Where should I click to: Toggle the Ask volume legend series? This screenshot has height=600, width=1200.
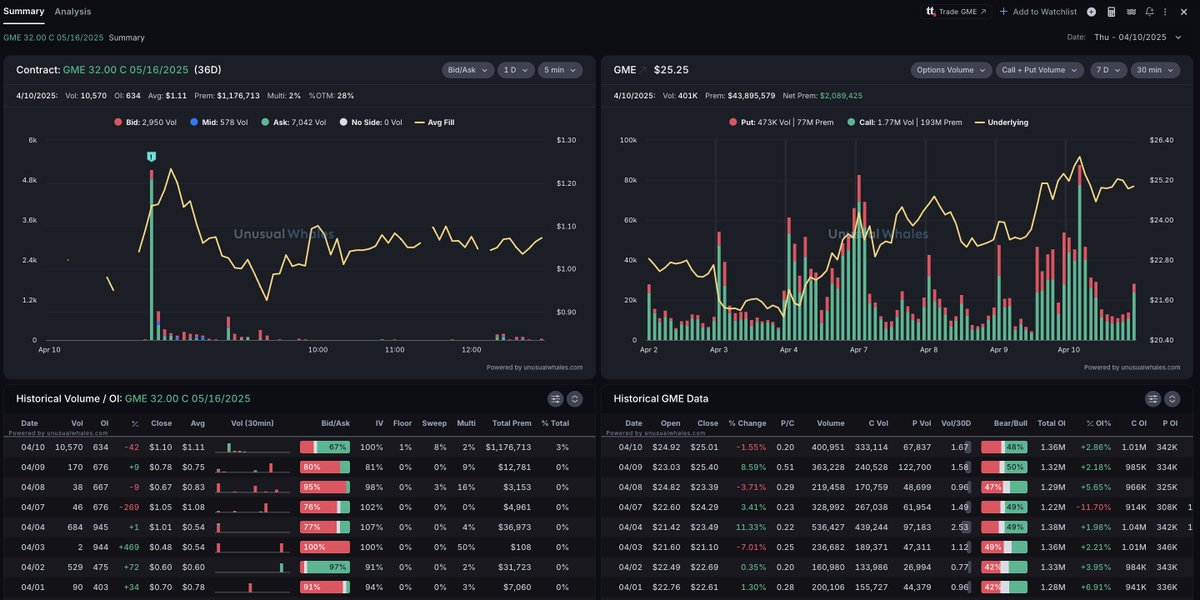click(x=293, y=122)
